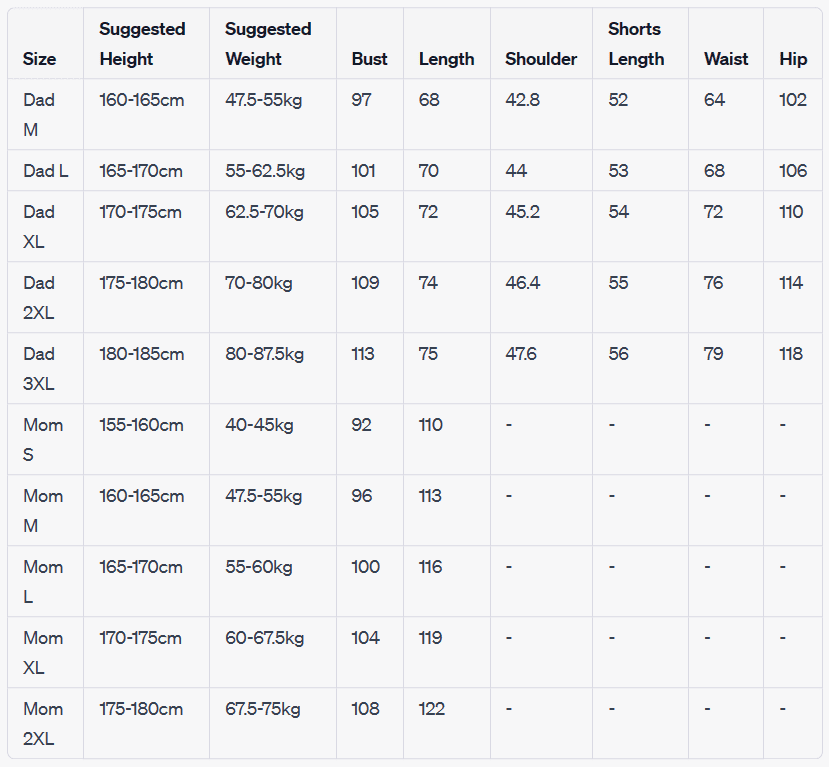
Task: Click the 40-45kg weight cell
Action: click(259, 425)
